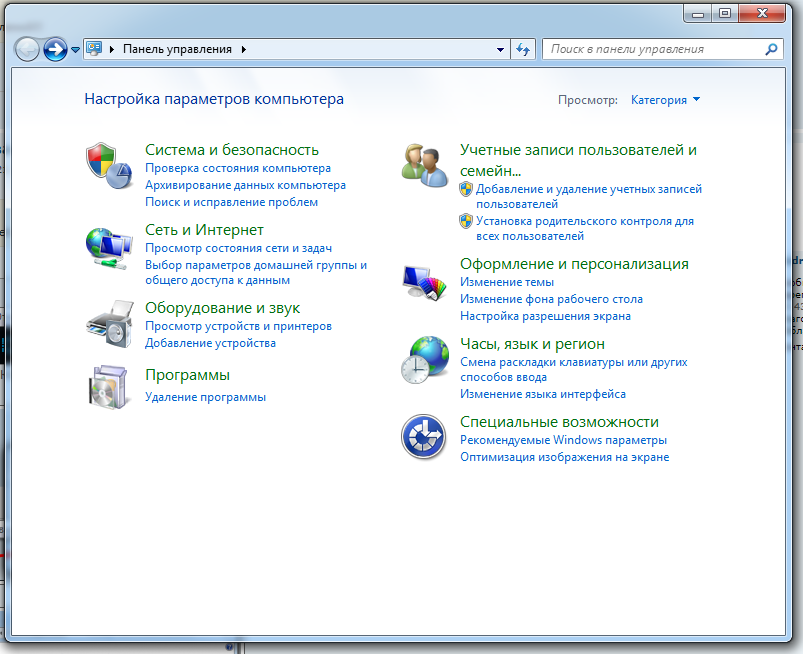Click the Forward navigation arrow button
Viewport: 803px width, 654px height.
55,50
